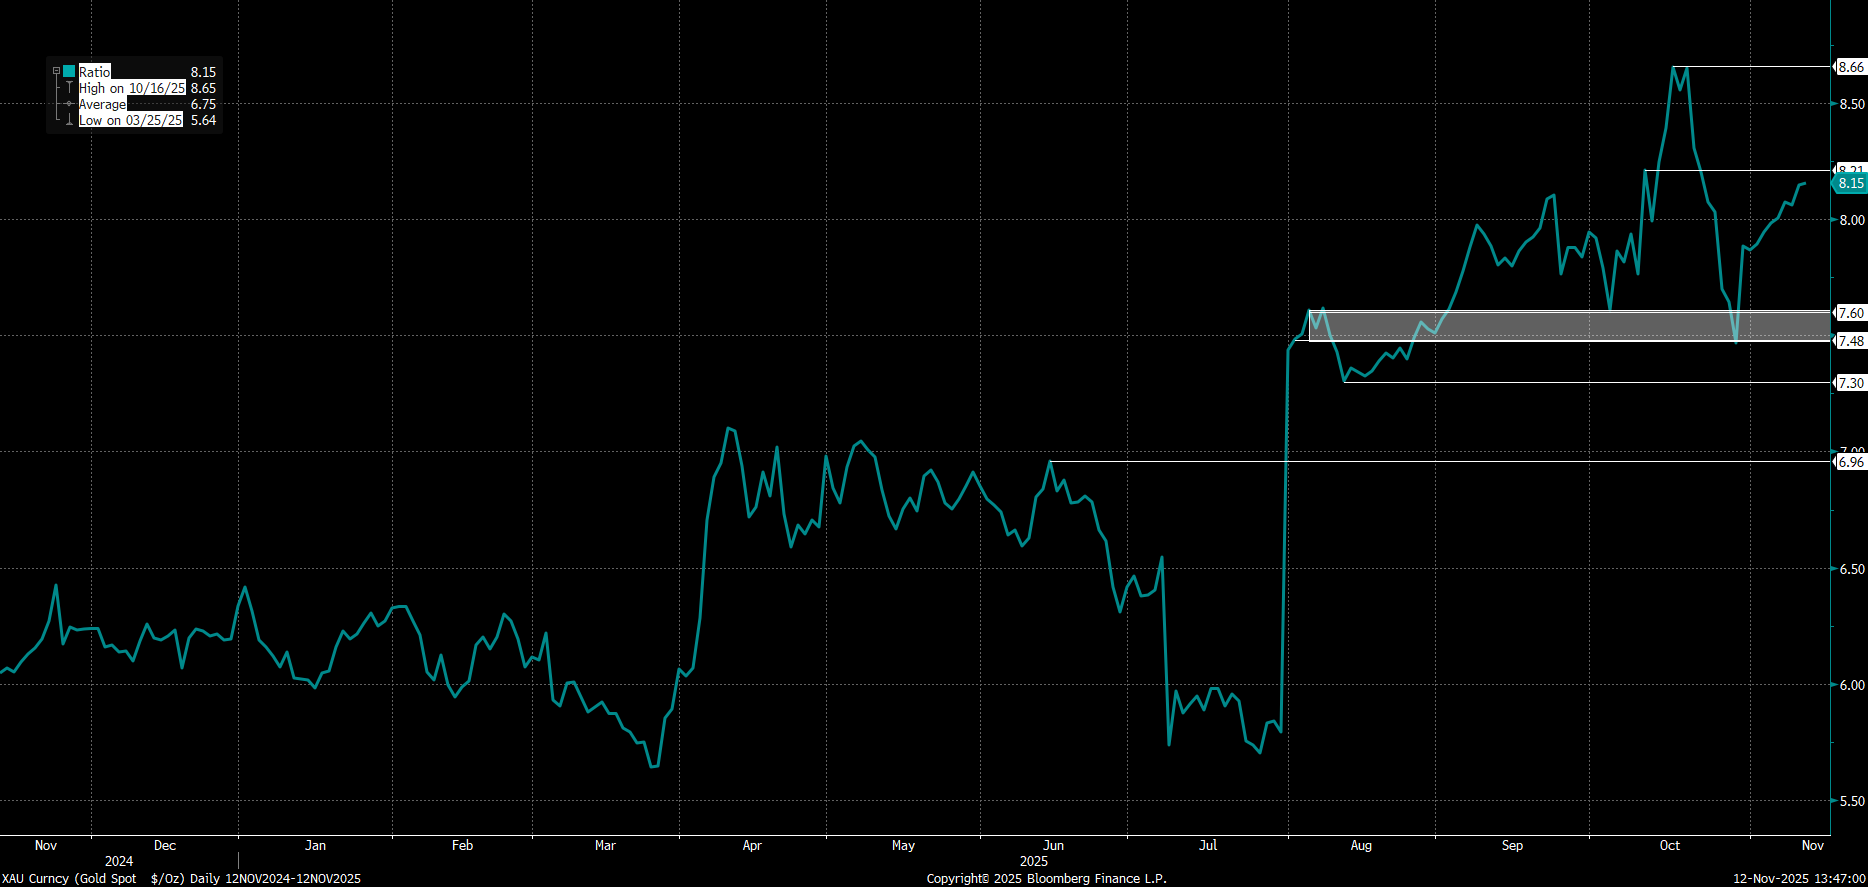Viewport: 1868px width, 887px height.
Task: Select the High on 10/16/25 legend entry
Action: pos(132,88)
